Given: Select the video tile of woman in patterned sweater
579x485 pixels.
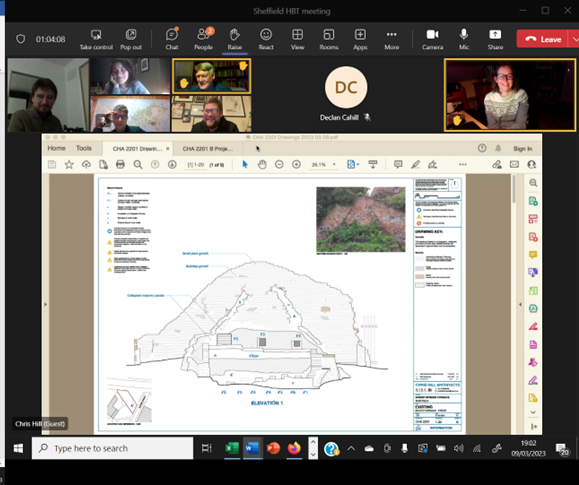Looking at the screenshot, I should point(510,95).
